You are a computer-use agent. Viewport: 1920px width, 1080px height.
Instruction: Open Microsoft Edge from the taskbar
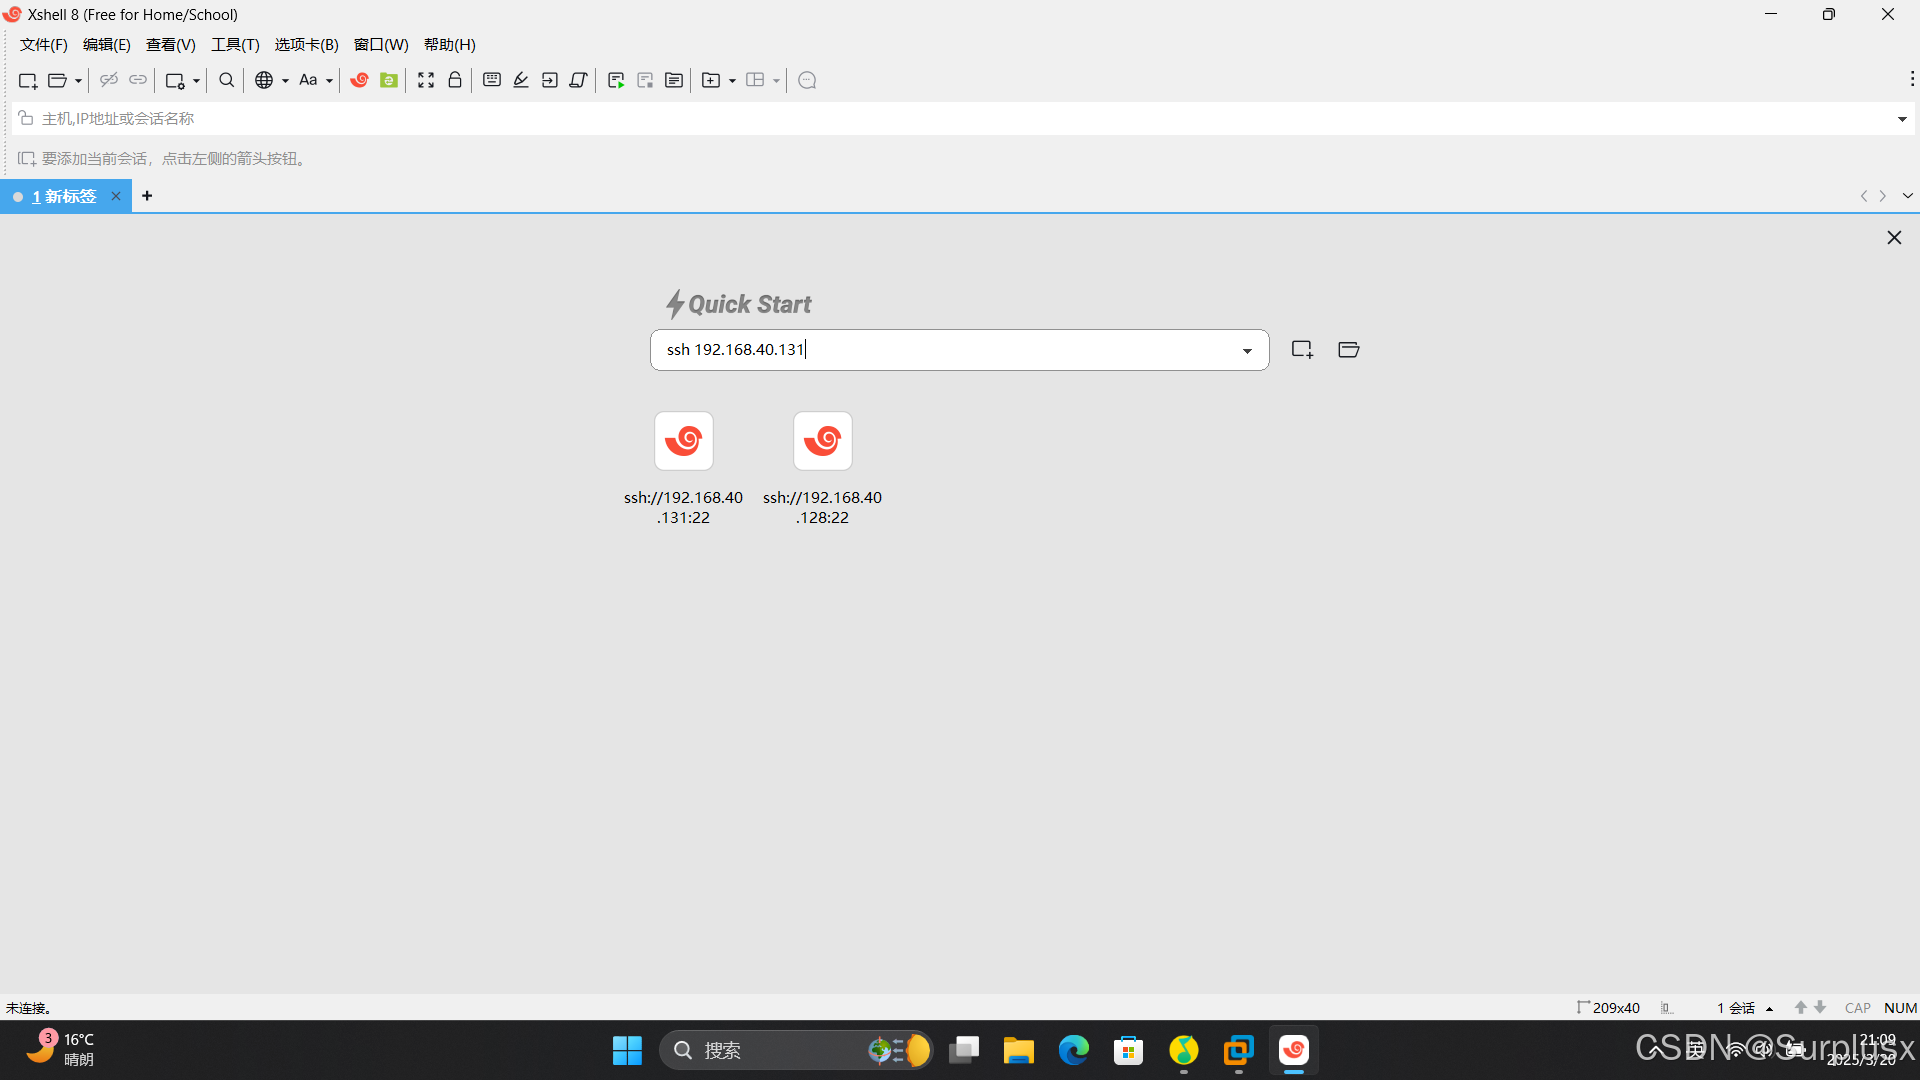tap(1074, 1050)
